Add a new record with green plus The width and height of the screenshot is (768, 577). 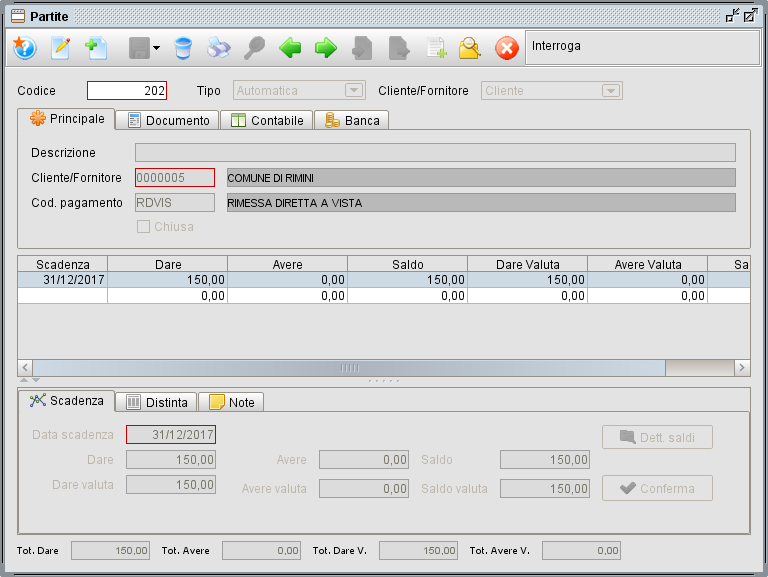[x=96, y=48]
